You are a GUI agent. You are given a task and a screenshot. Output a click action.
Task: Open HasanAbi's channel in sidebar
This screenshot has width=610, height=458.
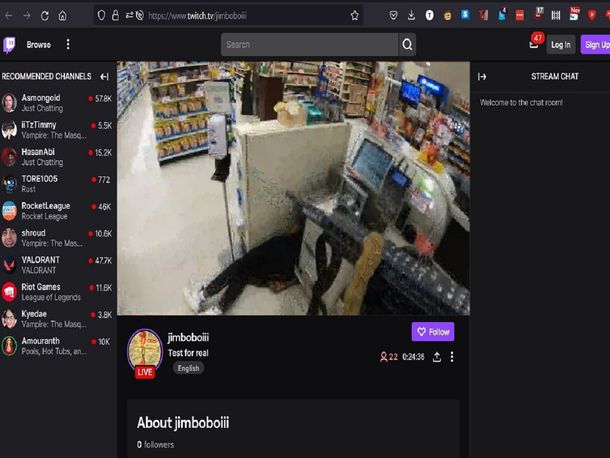click(57, 157)
